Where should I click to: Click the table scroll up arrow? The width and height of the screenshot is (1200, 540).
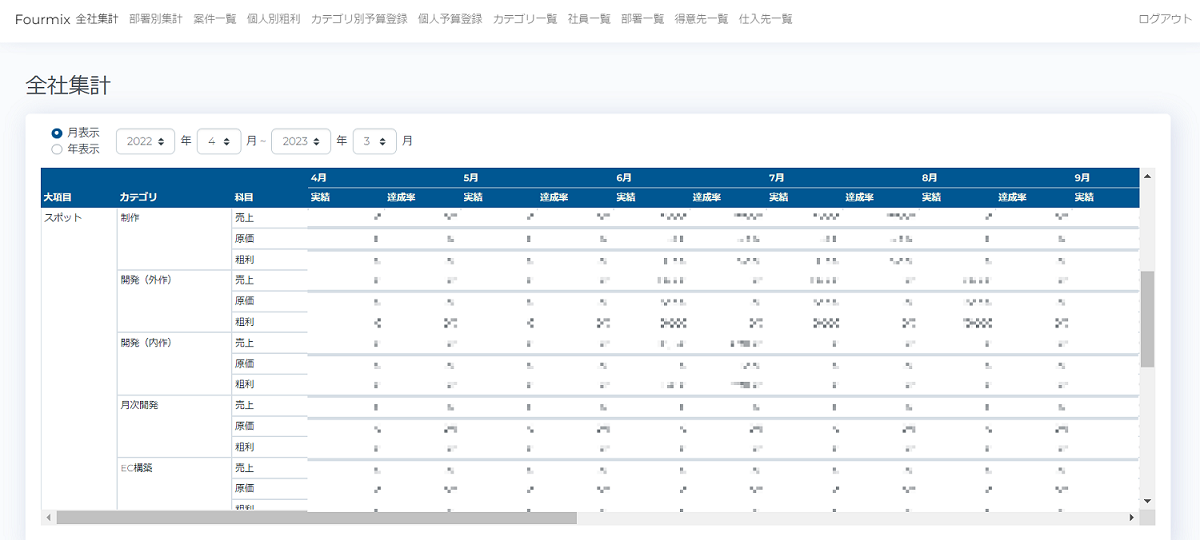[x=1147, y=176]
